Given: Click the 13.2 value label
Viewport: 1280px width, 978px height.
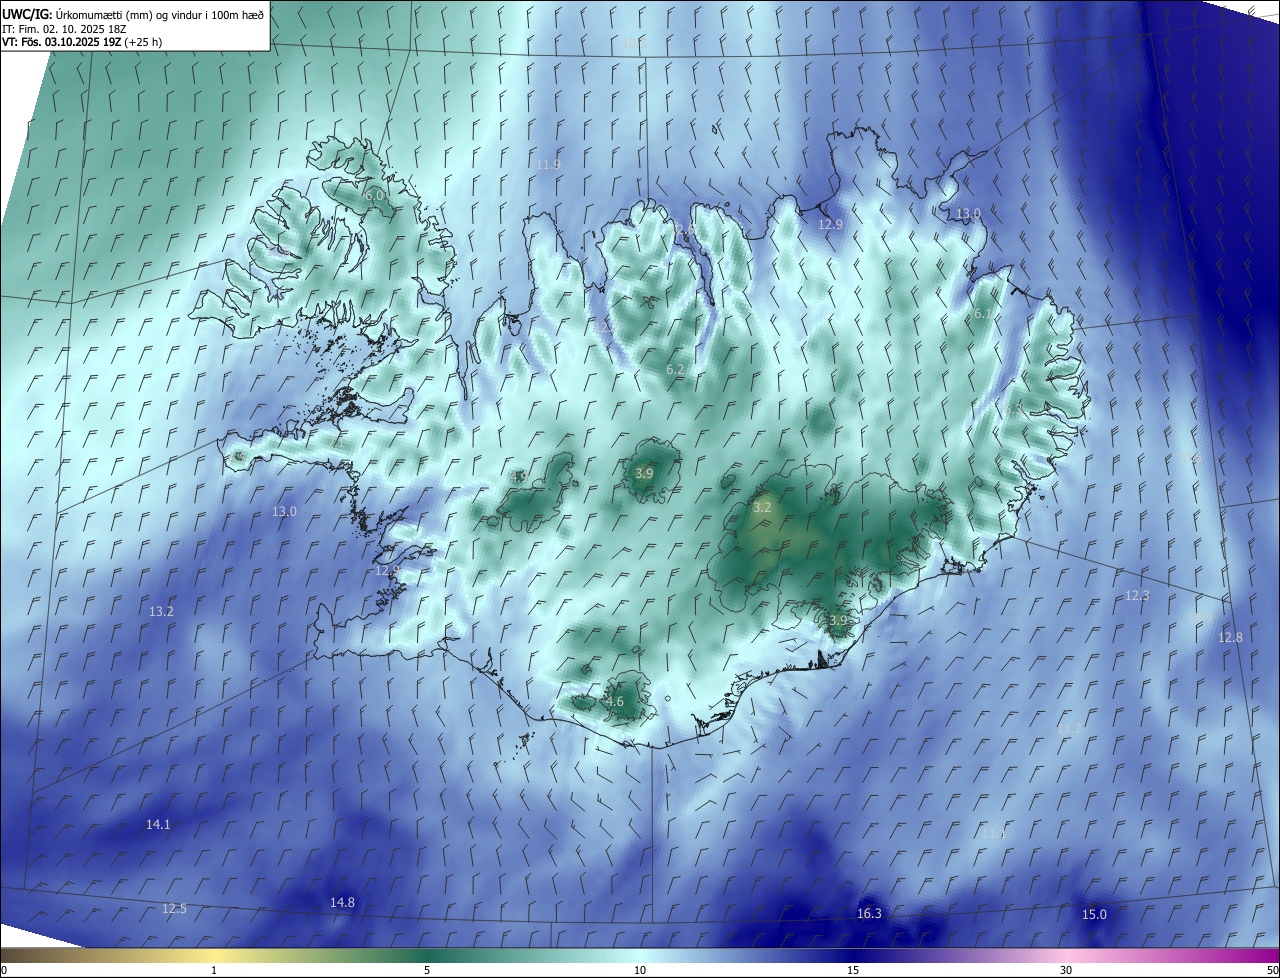Looking at the screenshot, I should [x=161, y=611].
